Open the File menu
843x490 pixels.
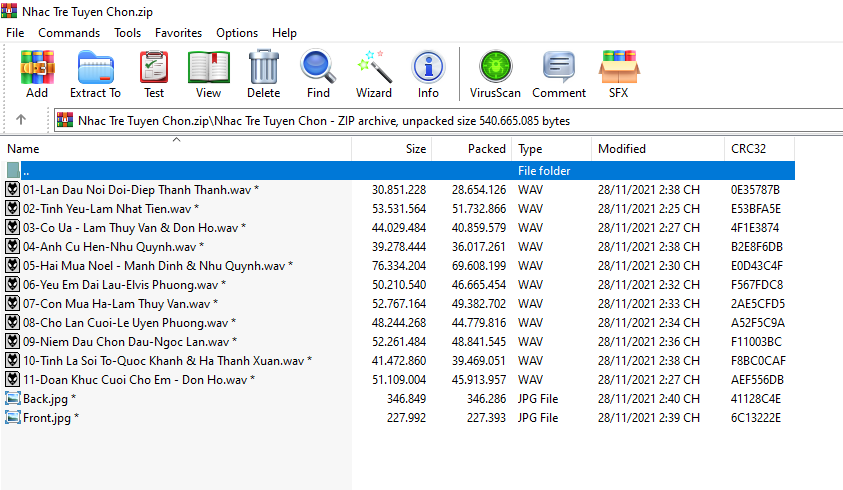(x=15, y=33)
